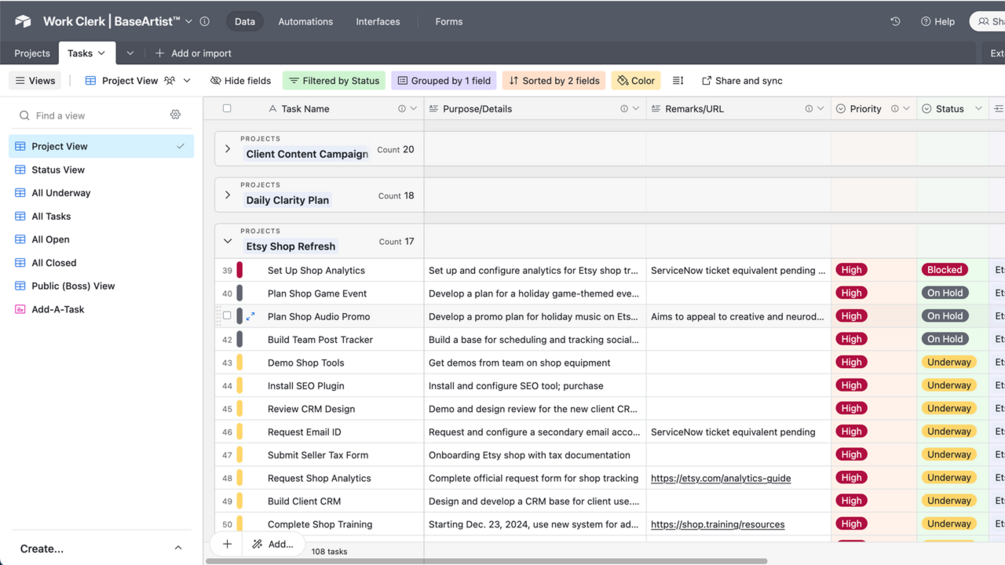Open the Status column dropdown arrow
Screen dimensions: 1005x565
click(978, 109)
